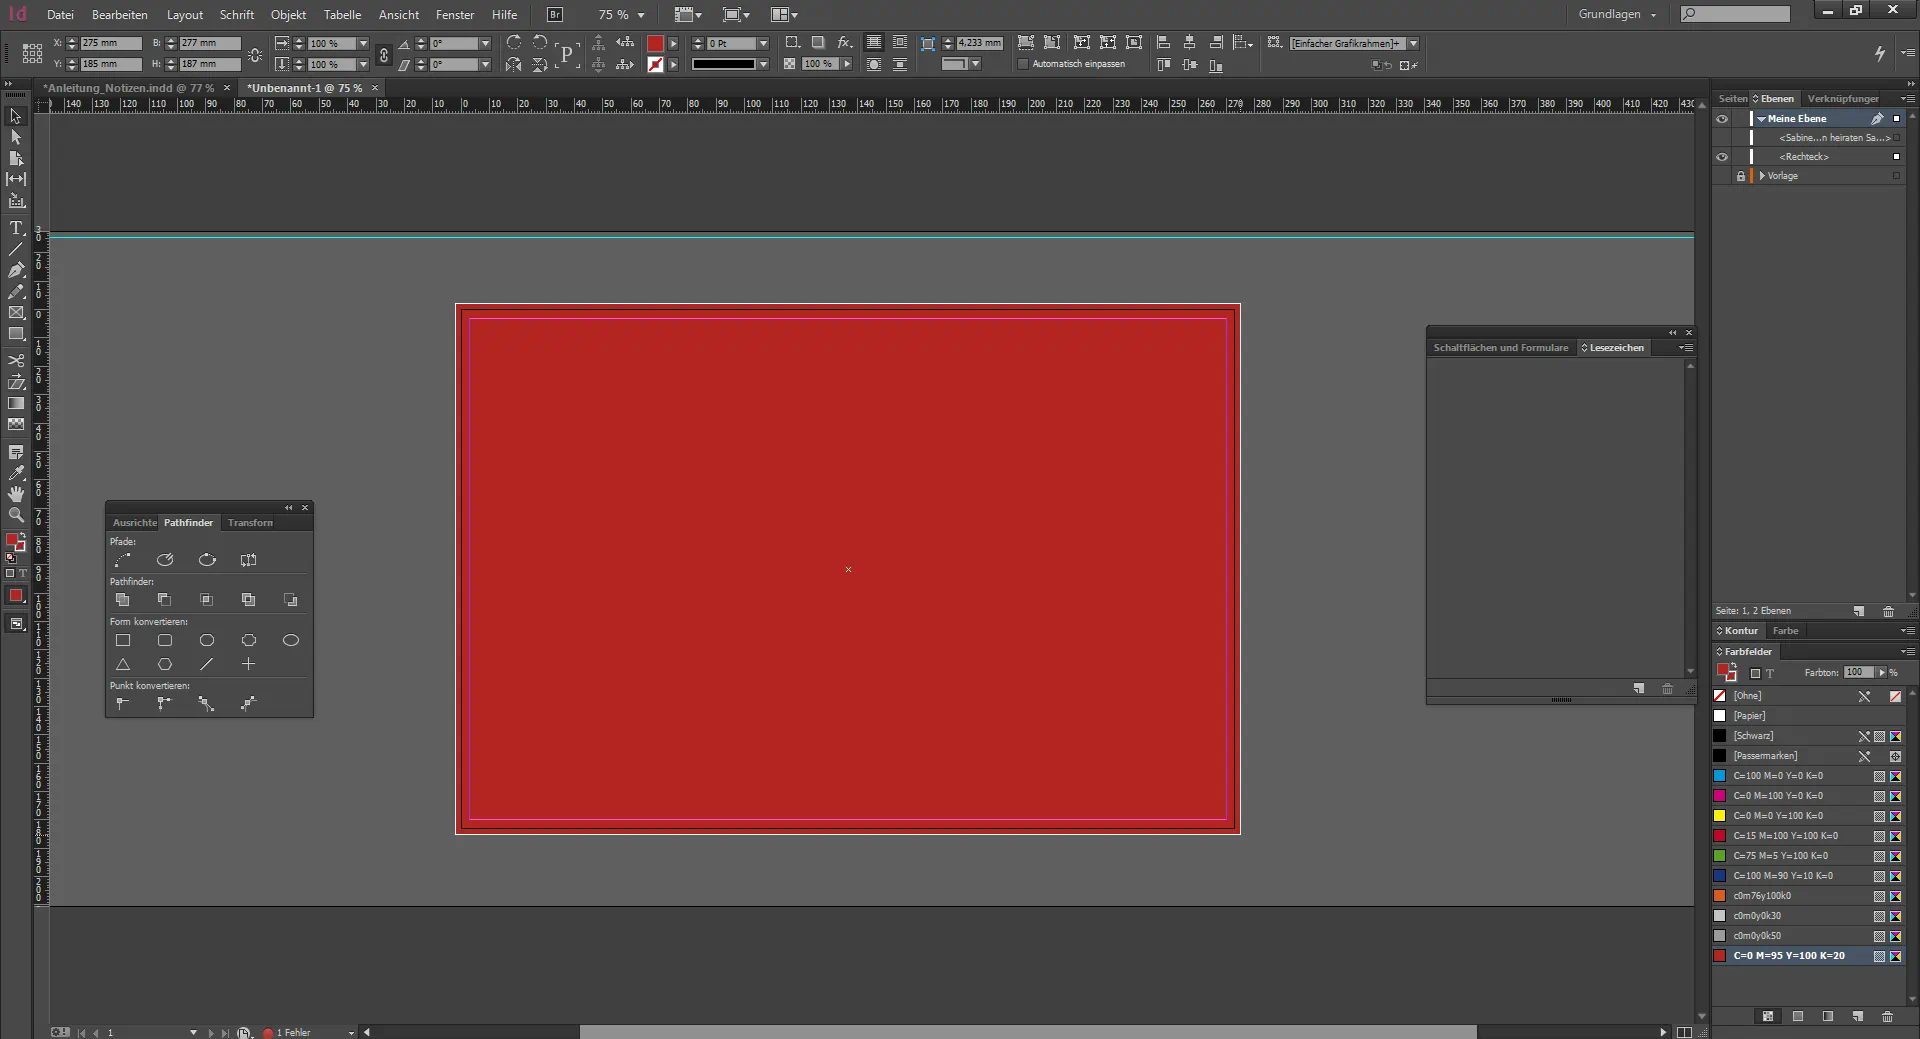Toggle visibility of the Rechteck object

(x=1722, y=157)
